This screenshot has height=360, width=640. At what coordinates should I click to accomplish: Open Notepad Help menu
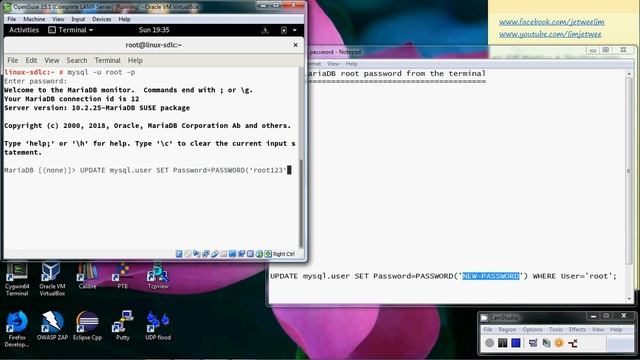click(x=351, y=64)
